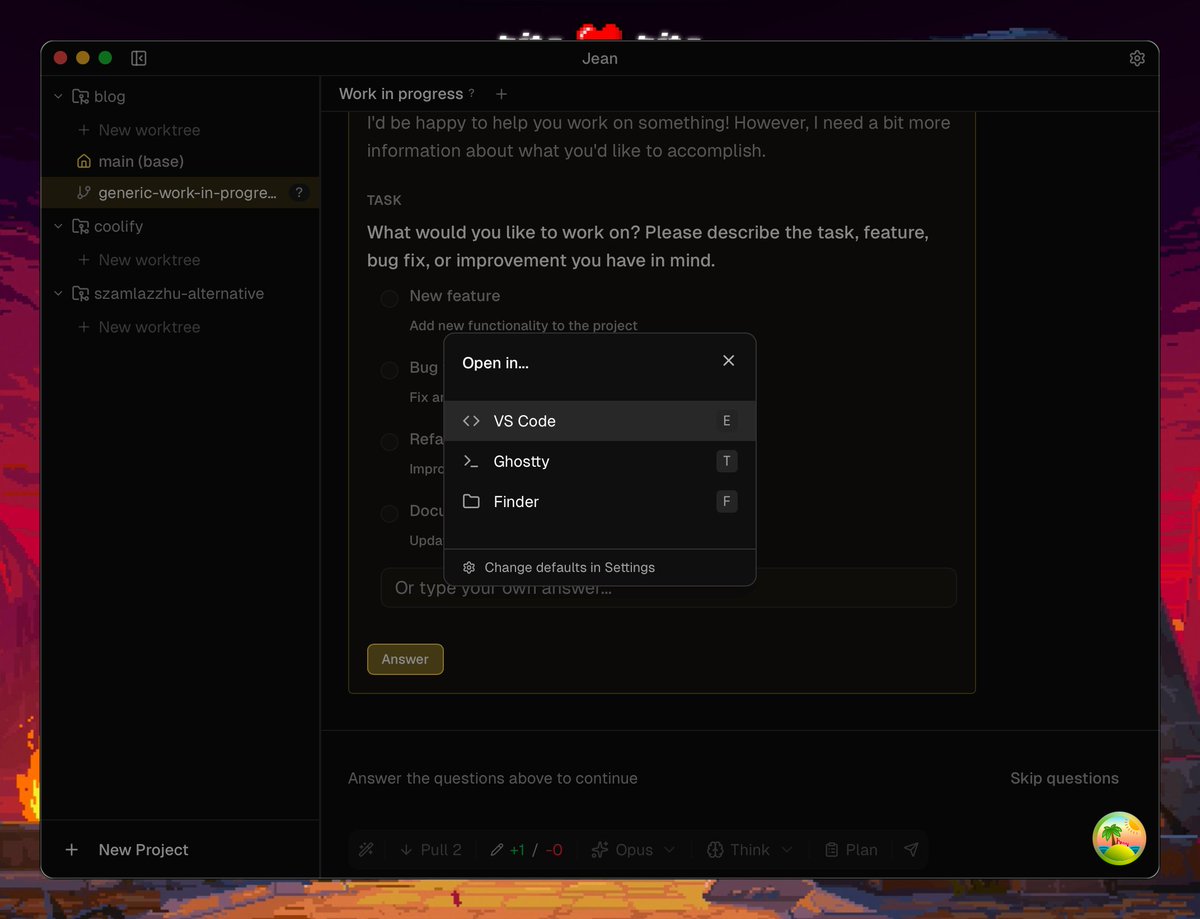Collapse the szamlazzhu-alternative project tree

click(58, 293)
